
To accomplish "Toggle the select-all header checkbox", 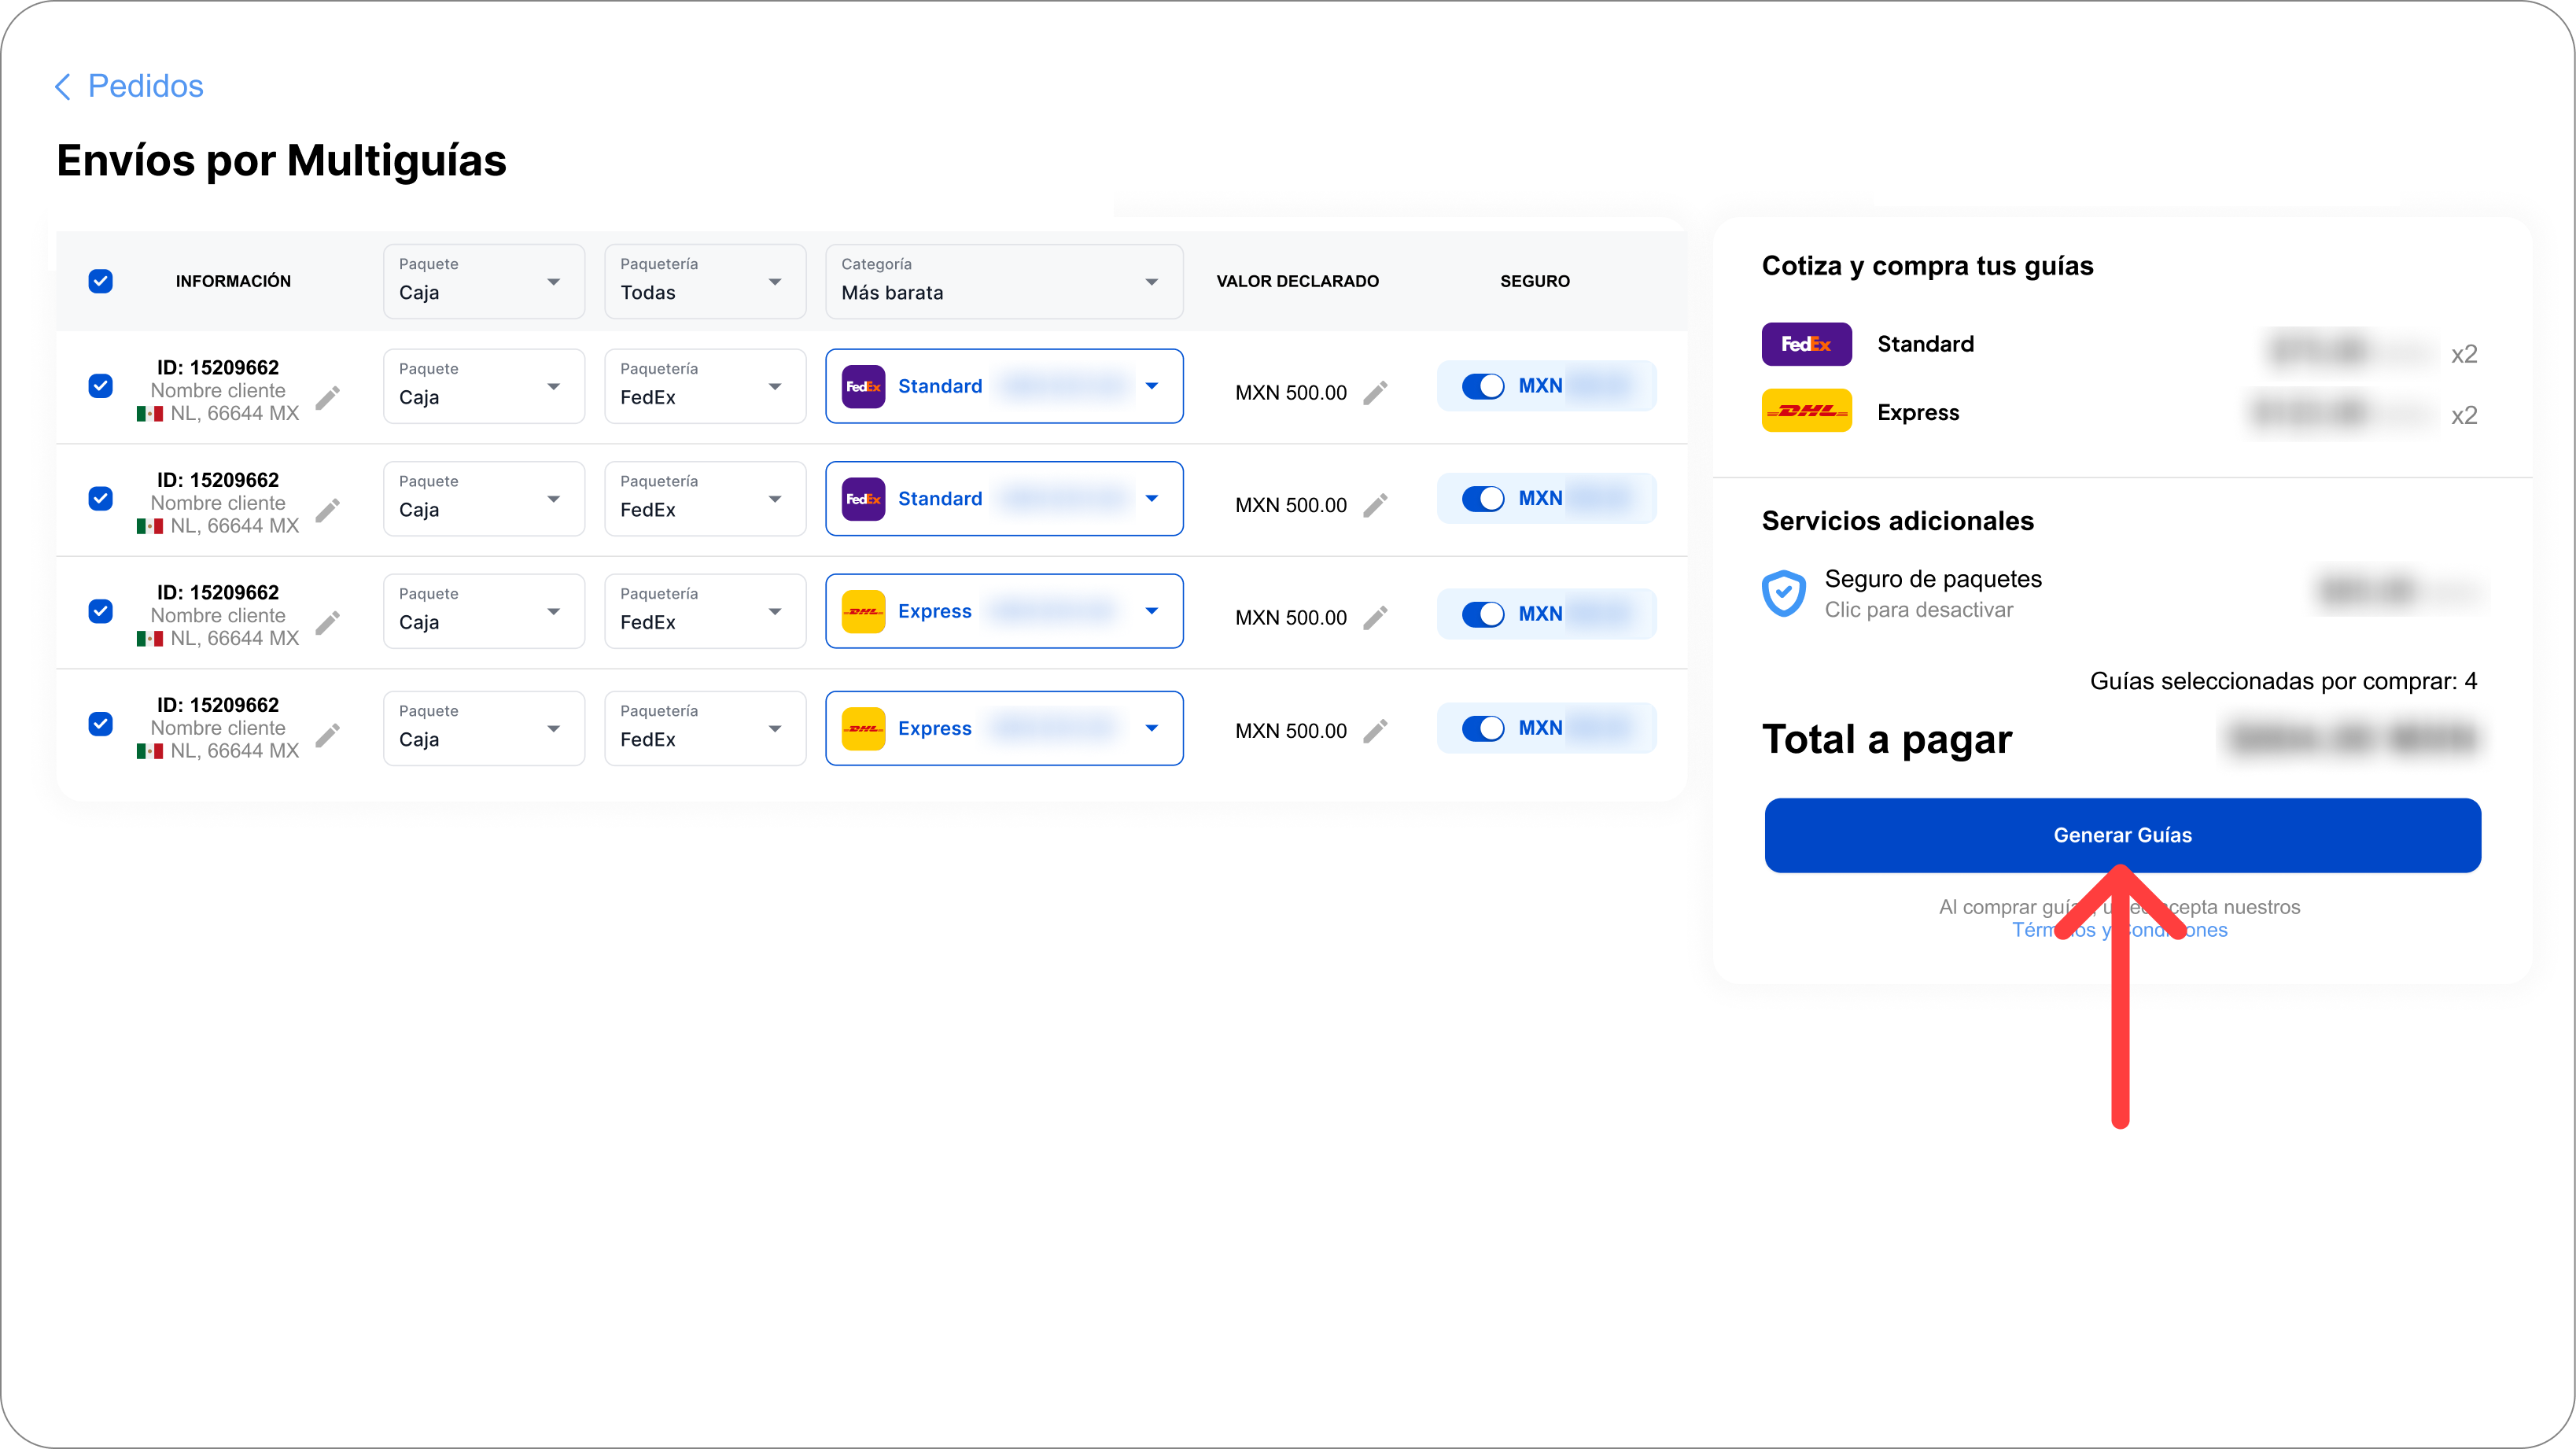I will pyautogui.click(x=100, y=281).
